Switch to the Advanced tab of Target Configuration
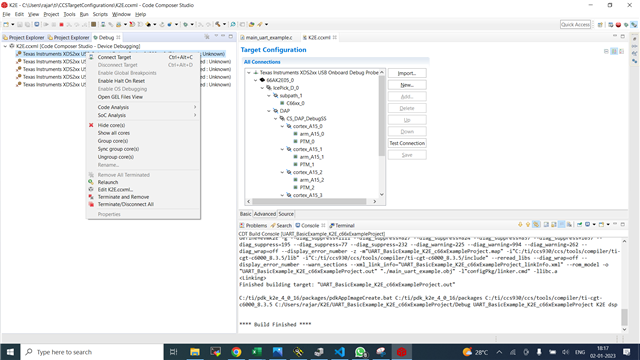Screen dimensions: 640x360 click(264, 214)
